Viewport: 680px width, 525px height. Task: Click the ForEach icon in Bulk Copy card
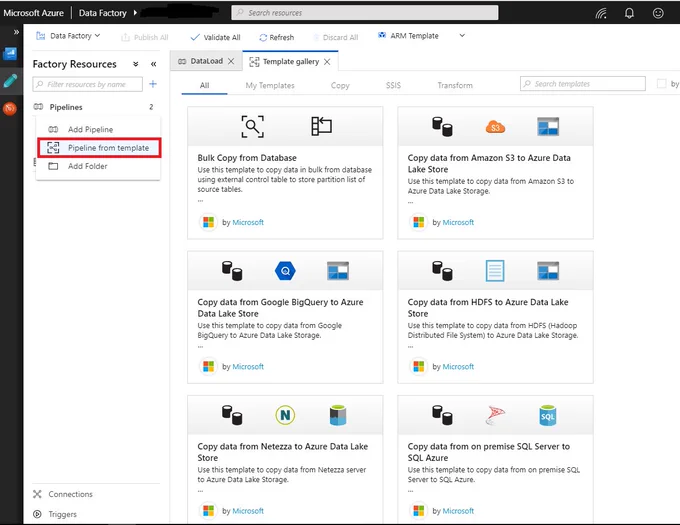click(x=321, y=126)
